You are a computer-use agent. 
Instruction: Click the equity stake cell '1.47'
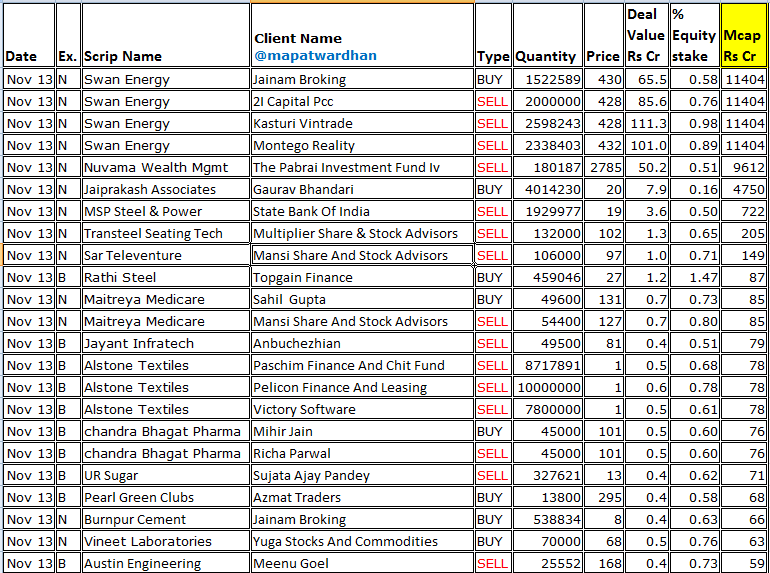tap(694, 277)
